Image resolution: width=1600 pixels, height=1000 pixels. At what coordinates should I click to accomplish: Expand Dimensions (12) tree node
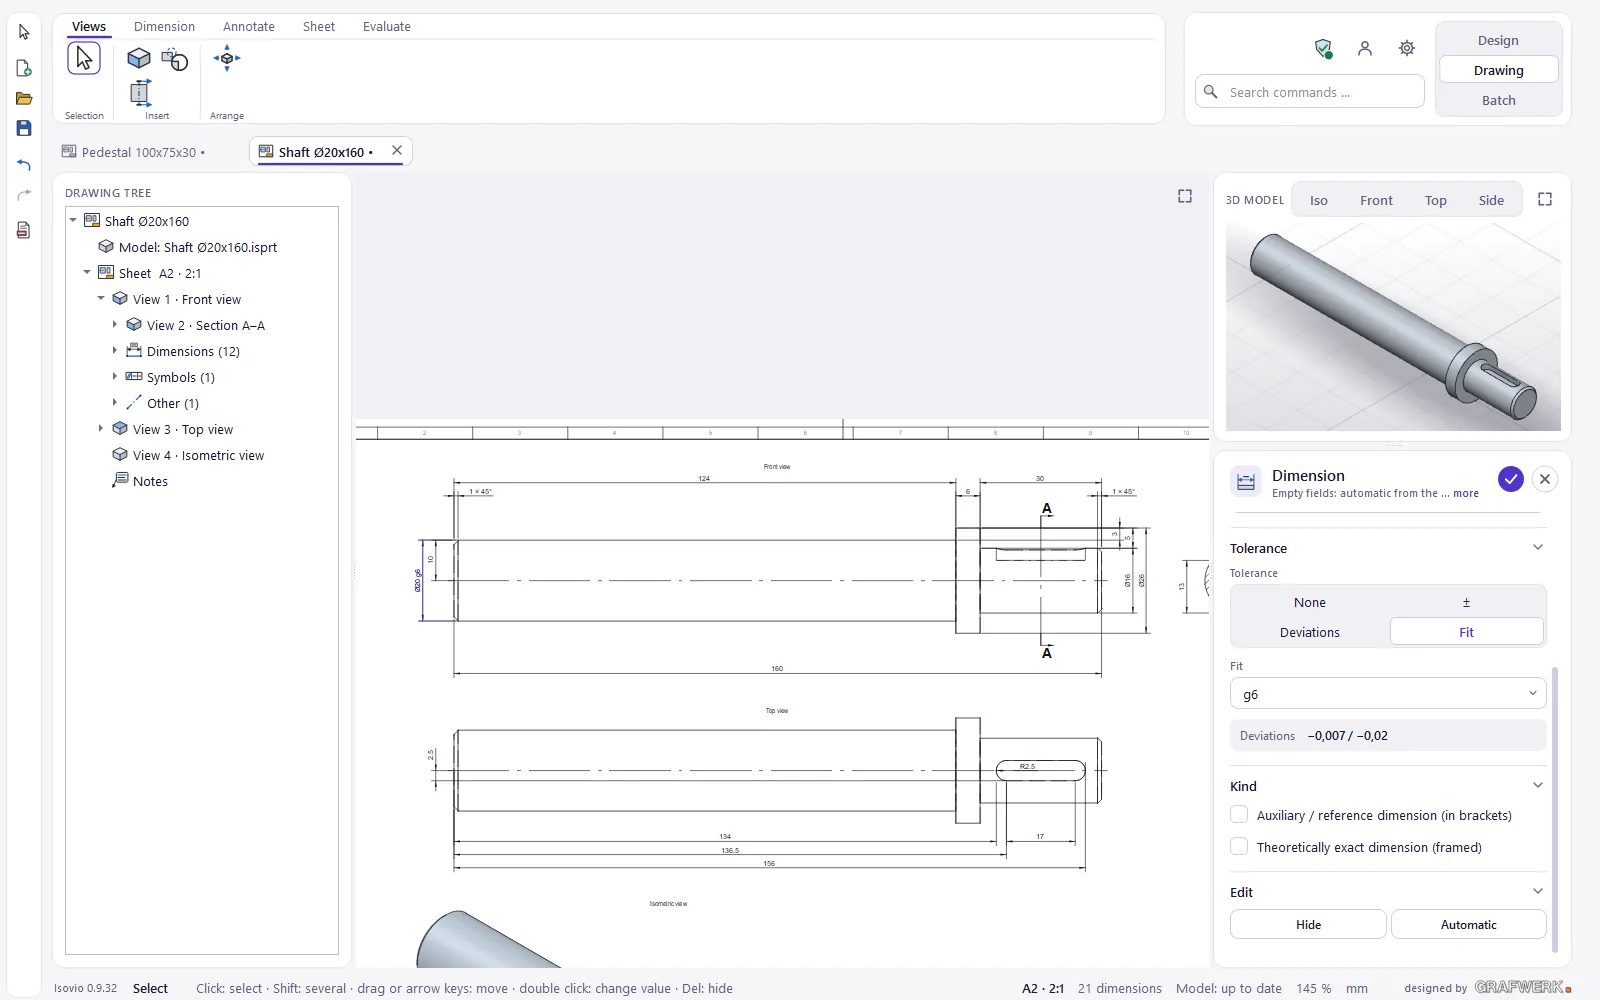tap(115, 351)
